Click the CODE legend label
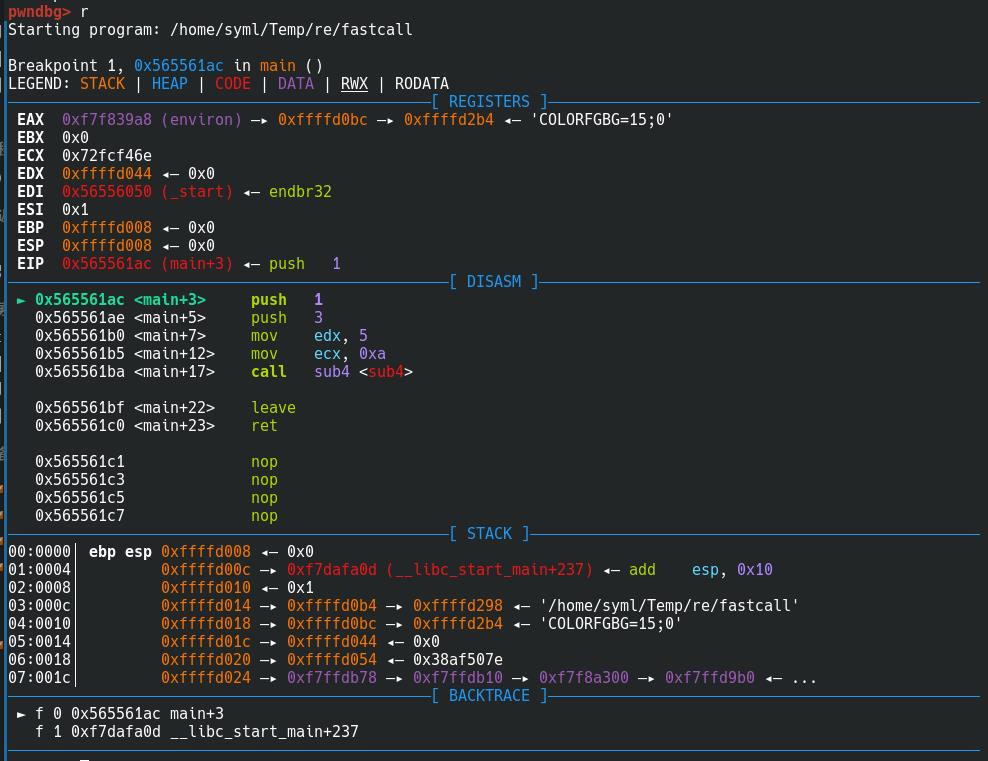 tap(232, 84)
